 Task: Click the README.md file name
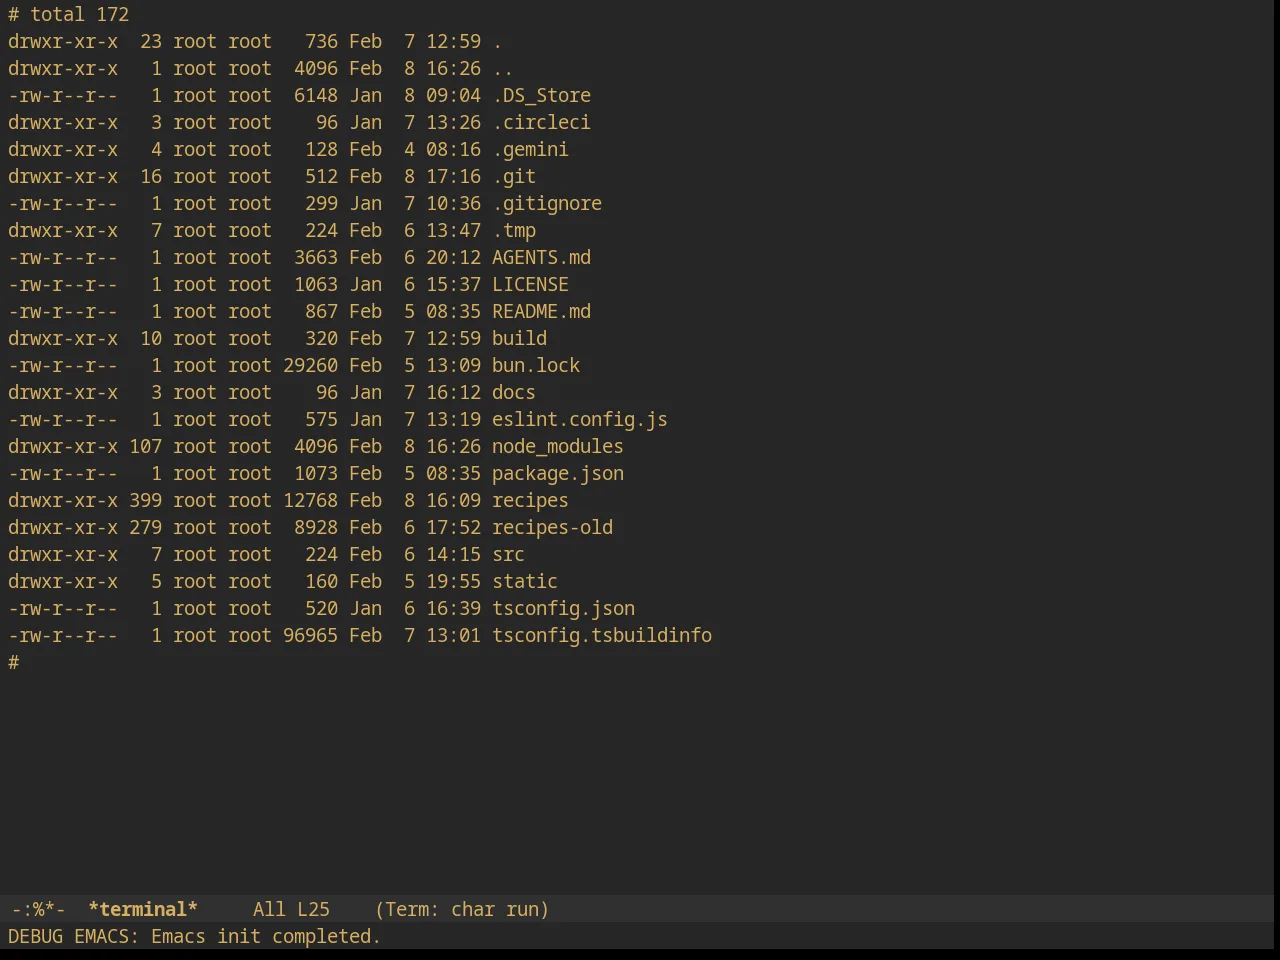[x=541, y=311]
